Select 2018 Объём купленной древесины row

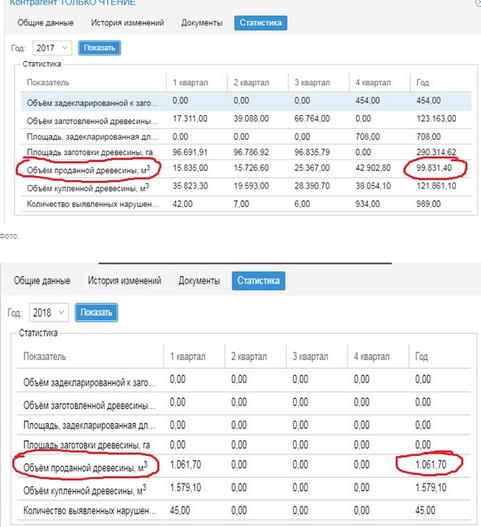tap(244, 489)
